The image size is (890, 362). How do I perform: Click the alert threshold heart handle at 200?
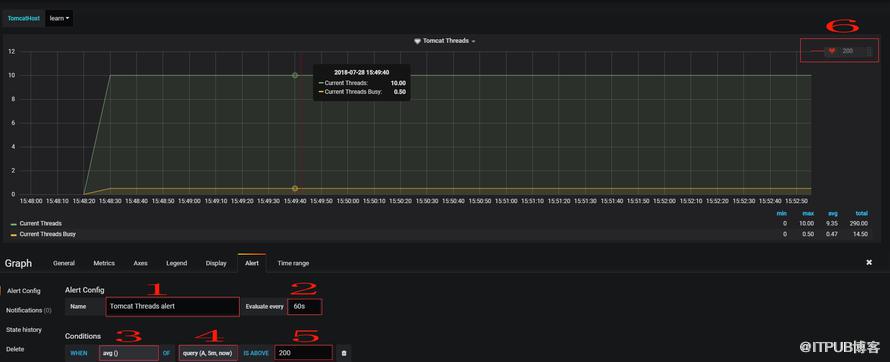click(832, 51)
